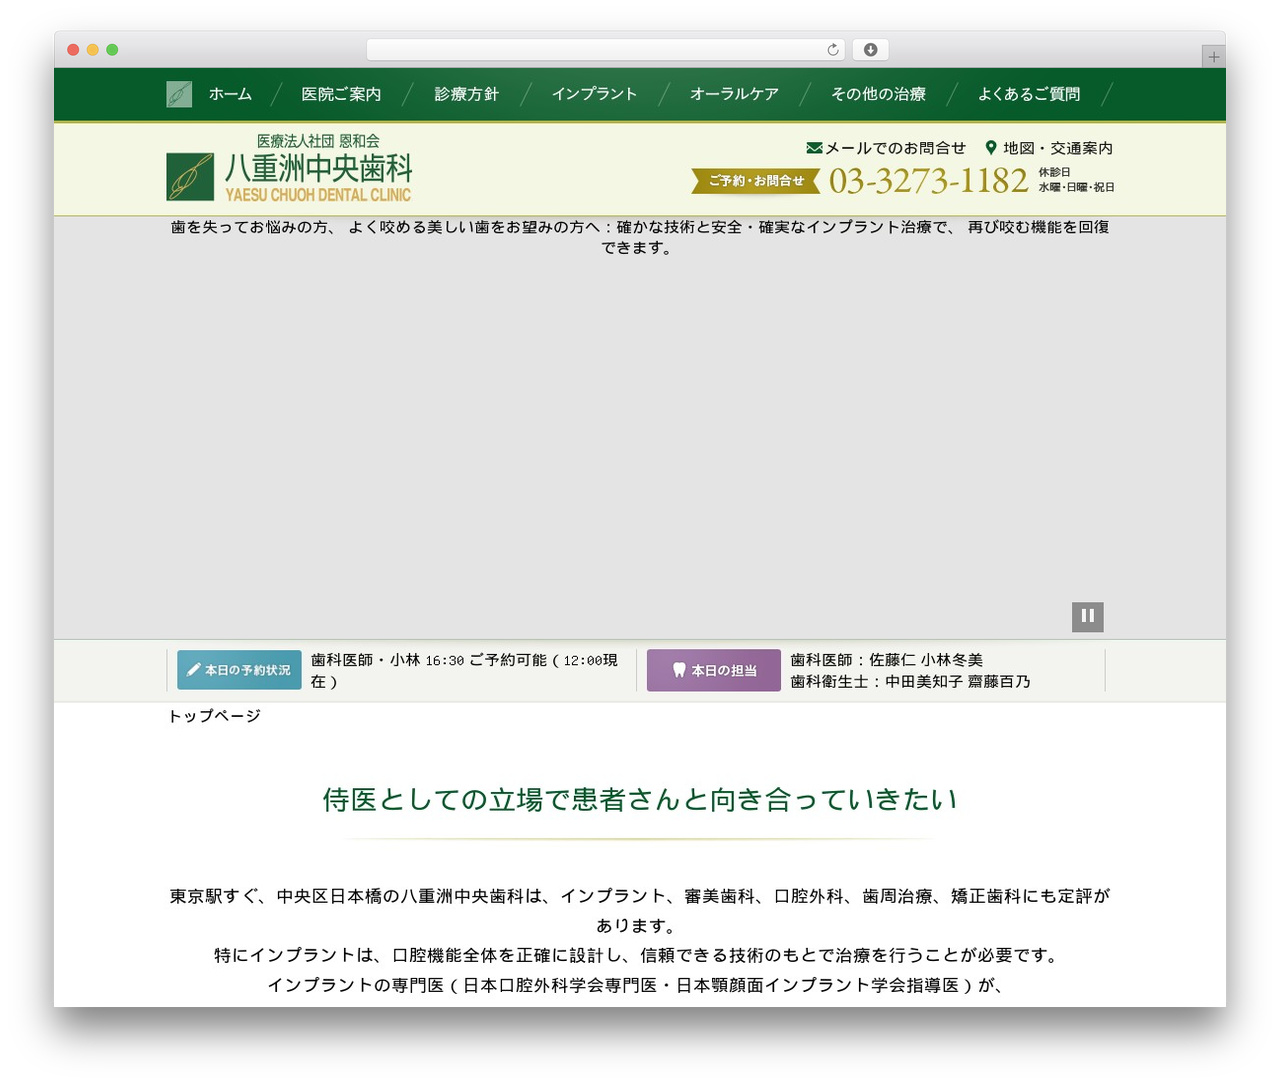Click the map pin icon
The width and height of the screenshot is (1280, 1084).
pos(991,148)
